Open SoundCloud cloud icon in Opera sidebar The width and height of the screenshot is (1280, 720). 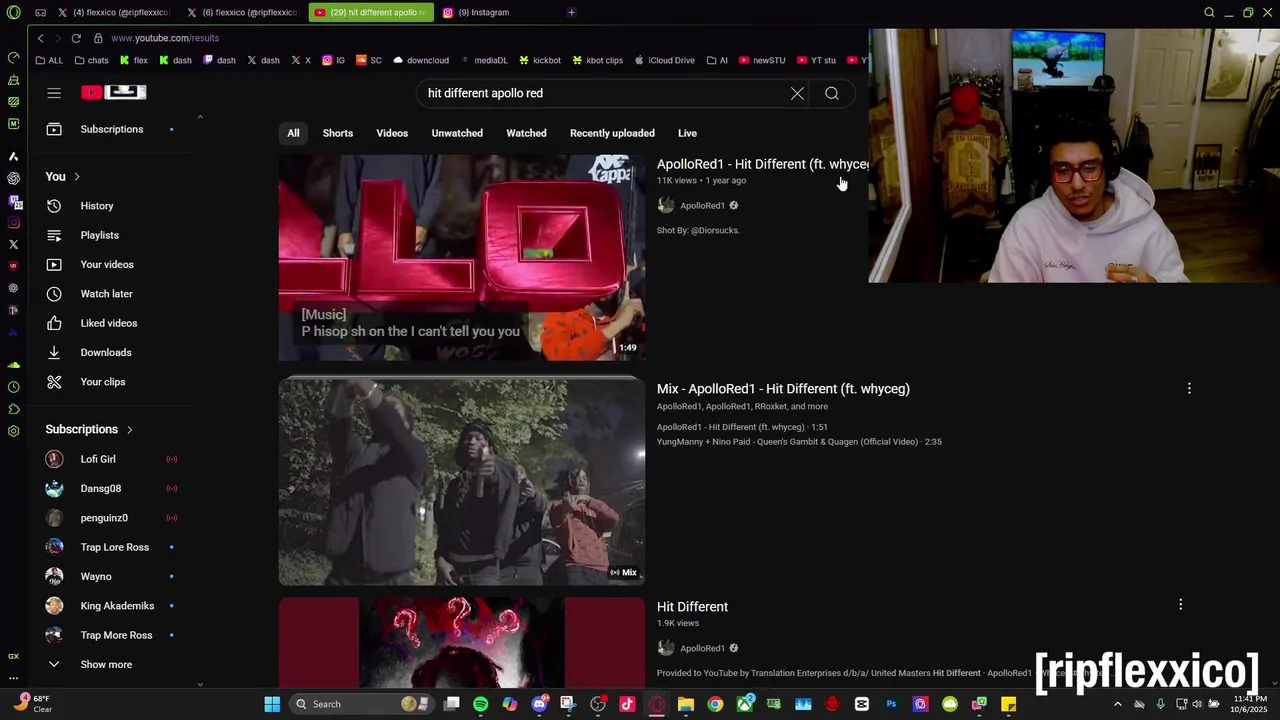[x=13, y=365]
